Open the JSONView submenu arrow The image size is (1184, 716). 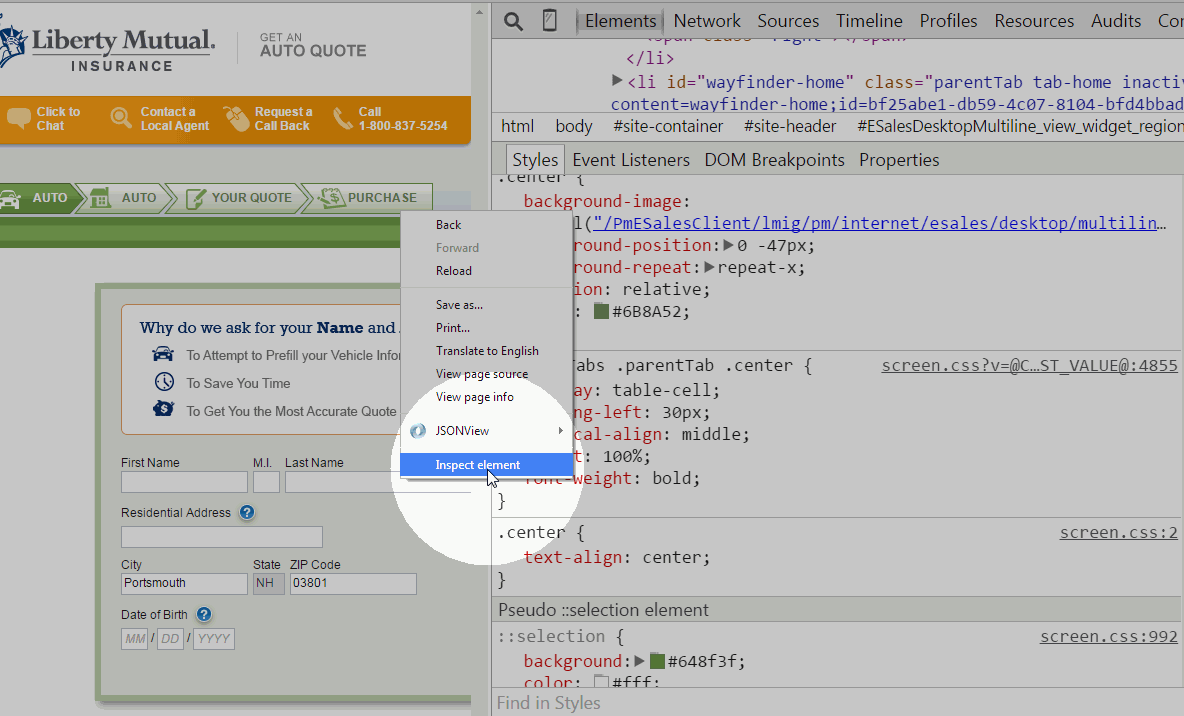point(560,431)
